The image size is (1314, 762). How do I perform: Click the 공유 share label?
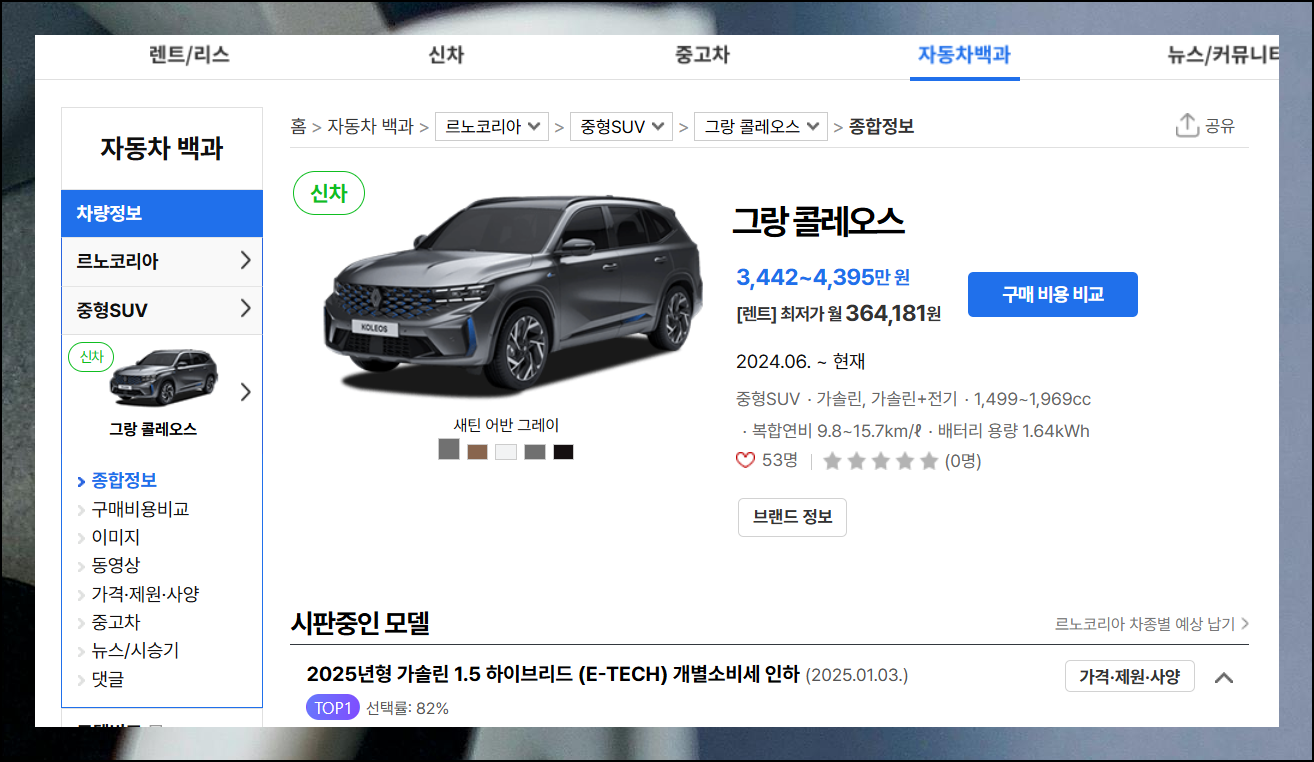(1220, 126)
